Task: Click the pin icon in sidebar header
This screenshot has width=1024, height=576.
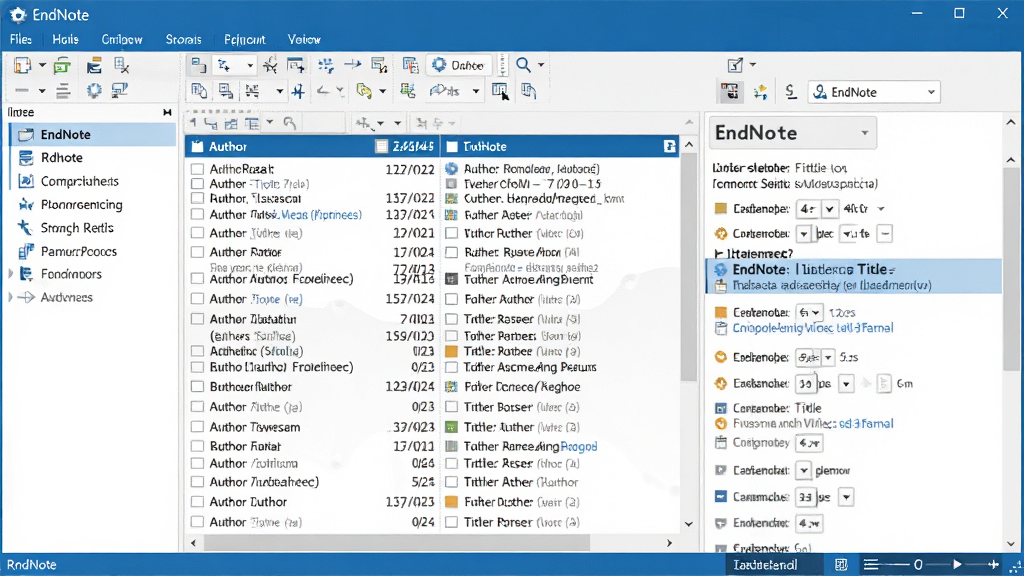Action: (x=167, y=112)
